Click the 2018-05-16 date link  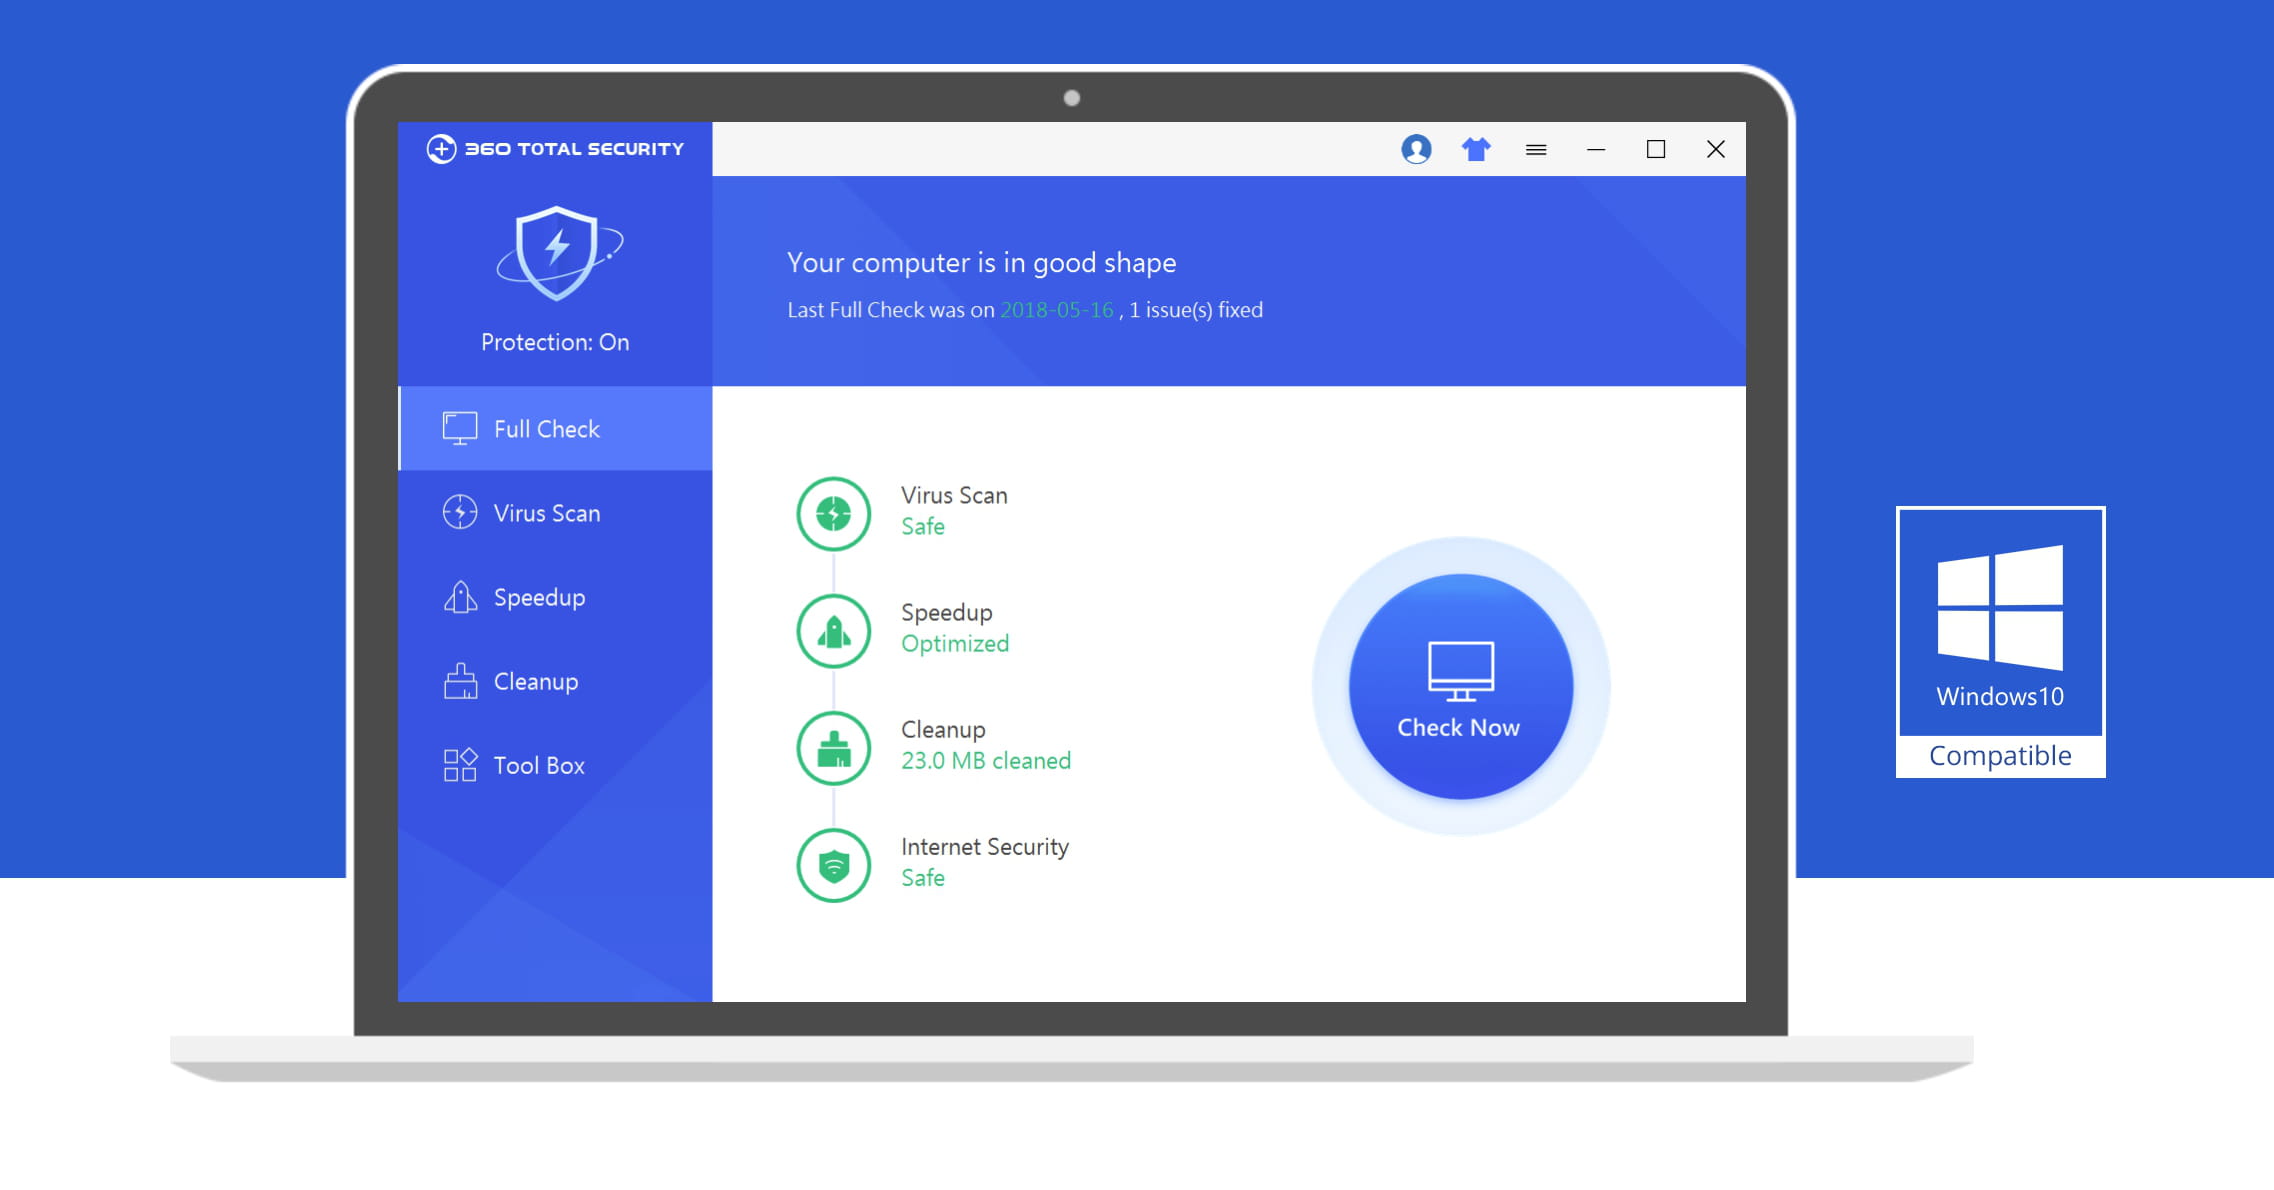coord(1056,310)
